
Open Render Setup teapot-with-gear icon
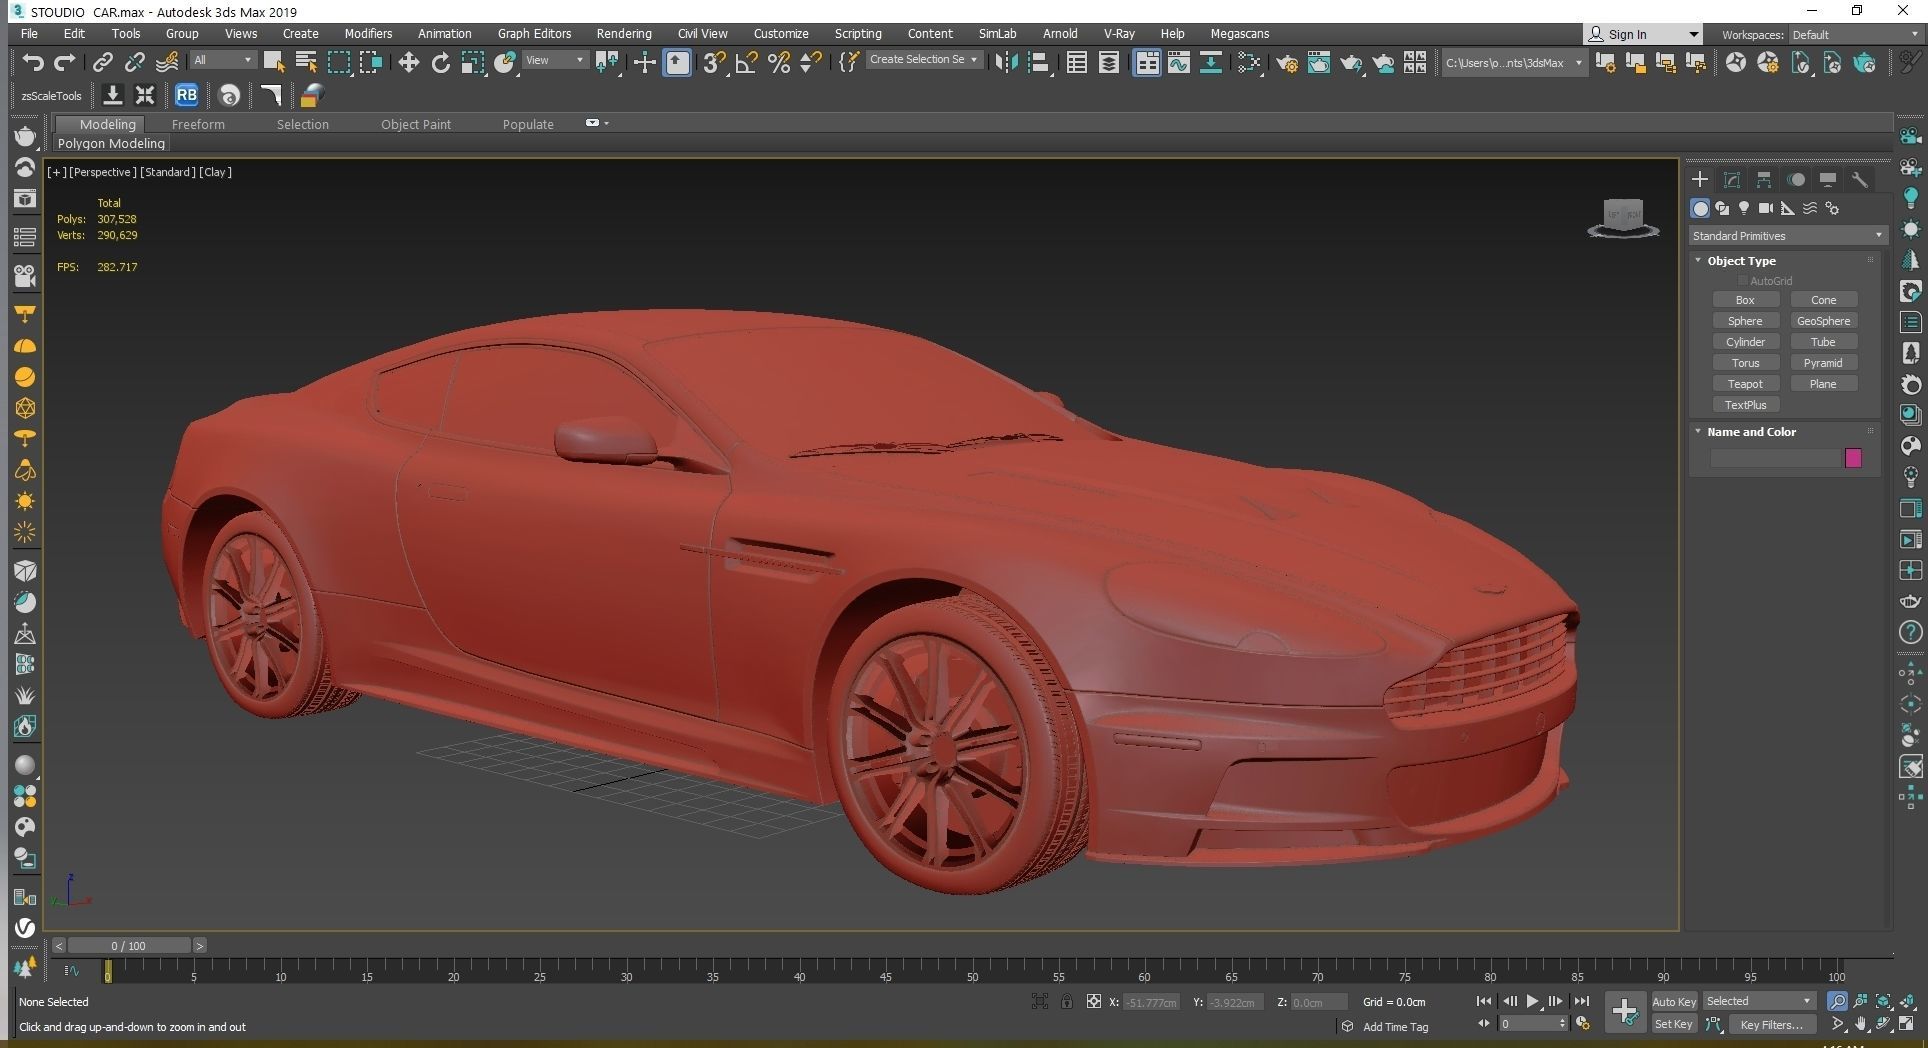pos(1287,62)
